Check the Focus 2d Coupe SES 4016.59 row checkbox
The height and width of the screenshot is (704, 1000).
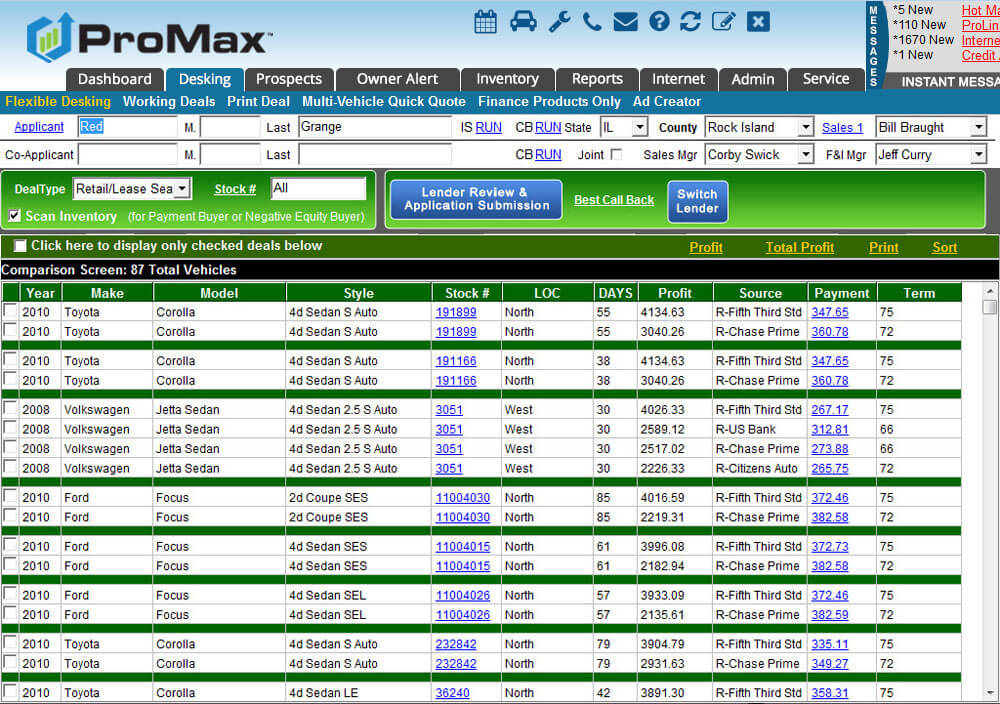tap(10, 496)
